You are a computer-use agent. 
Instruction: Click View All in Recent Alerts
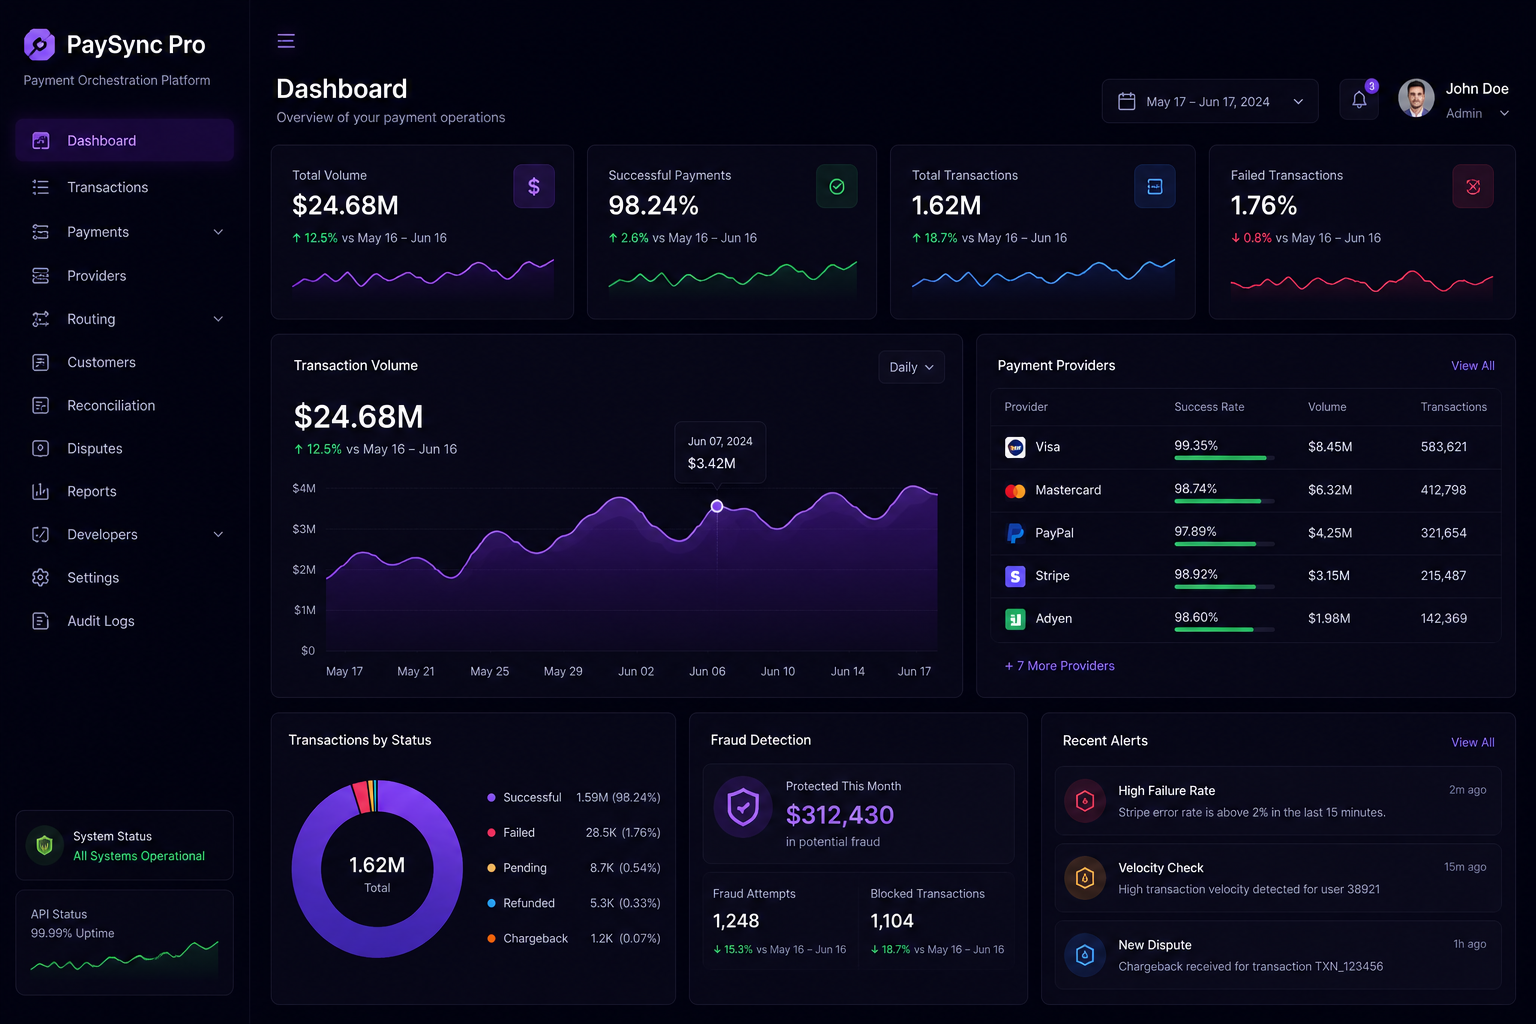point(1473,742)
